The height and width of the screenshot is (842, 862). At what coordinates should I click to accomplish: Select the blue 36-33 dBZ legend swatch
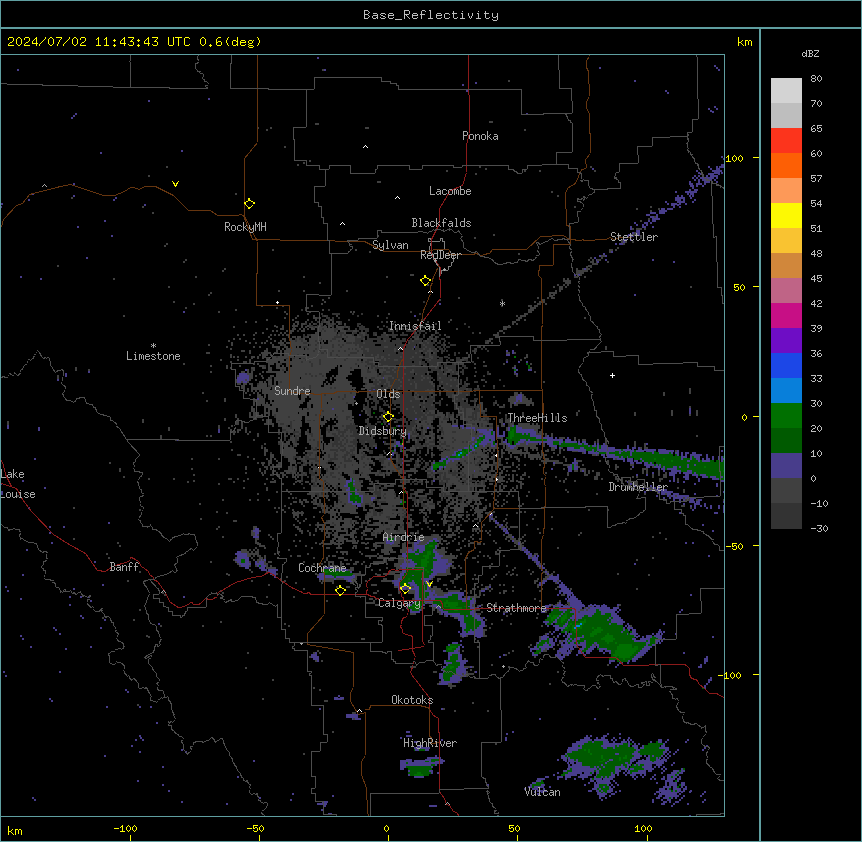786,365
